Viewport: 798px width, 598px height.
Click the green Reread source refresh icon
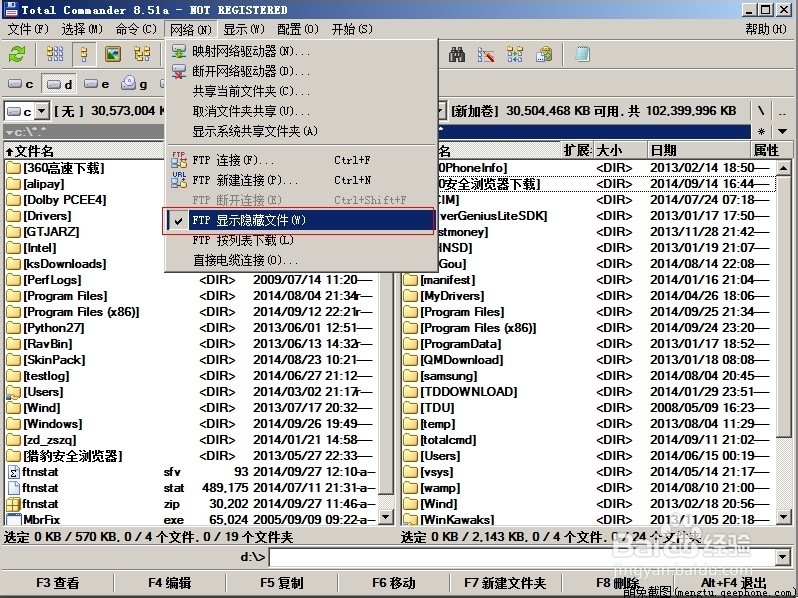point(17,54)
